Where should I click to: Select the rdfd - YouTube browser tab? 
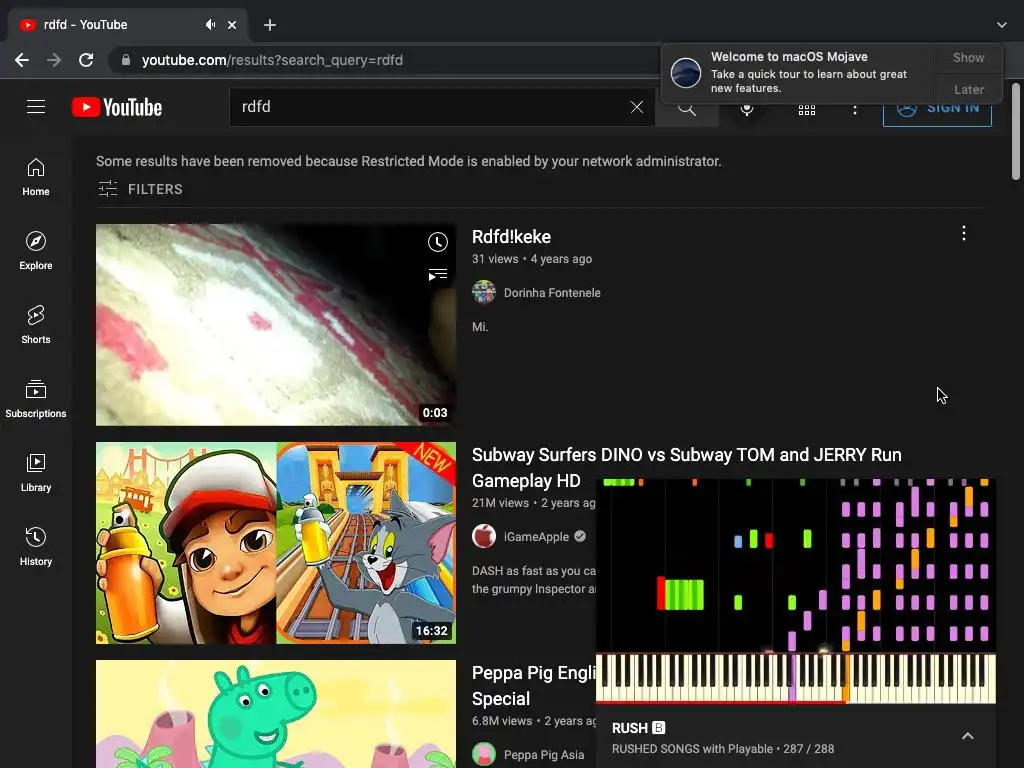pos(127,25)
